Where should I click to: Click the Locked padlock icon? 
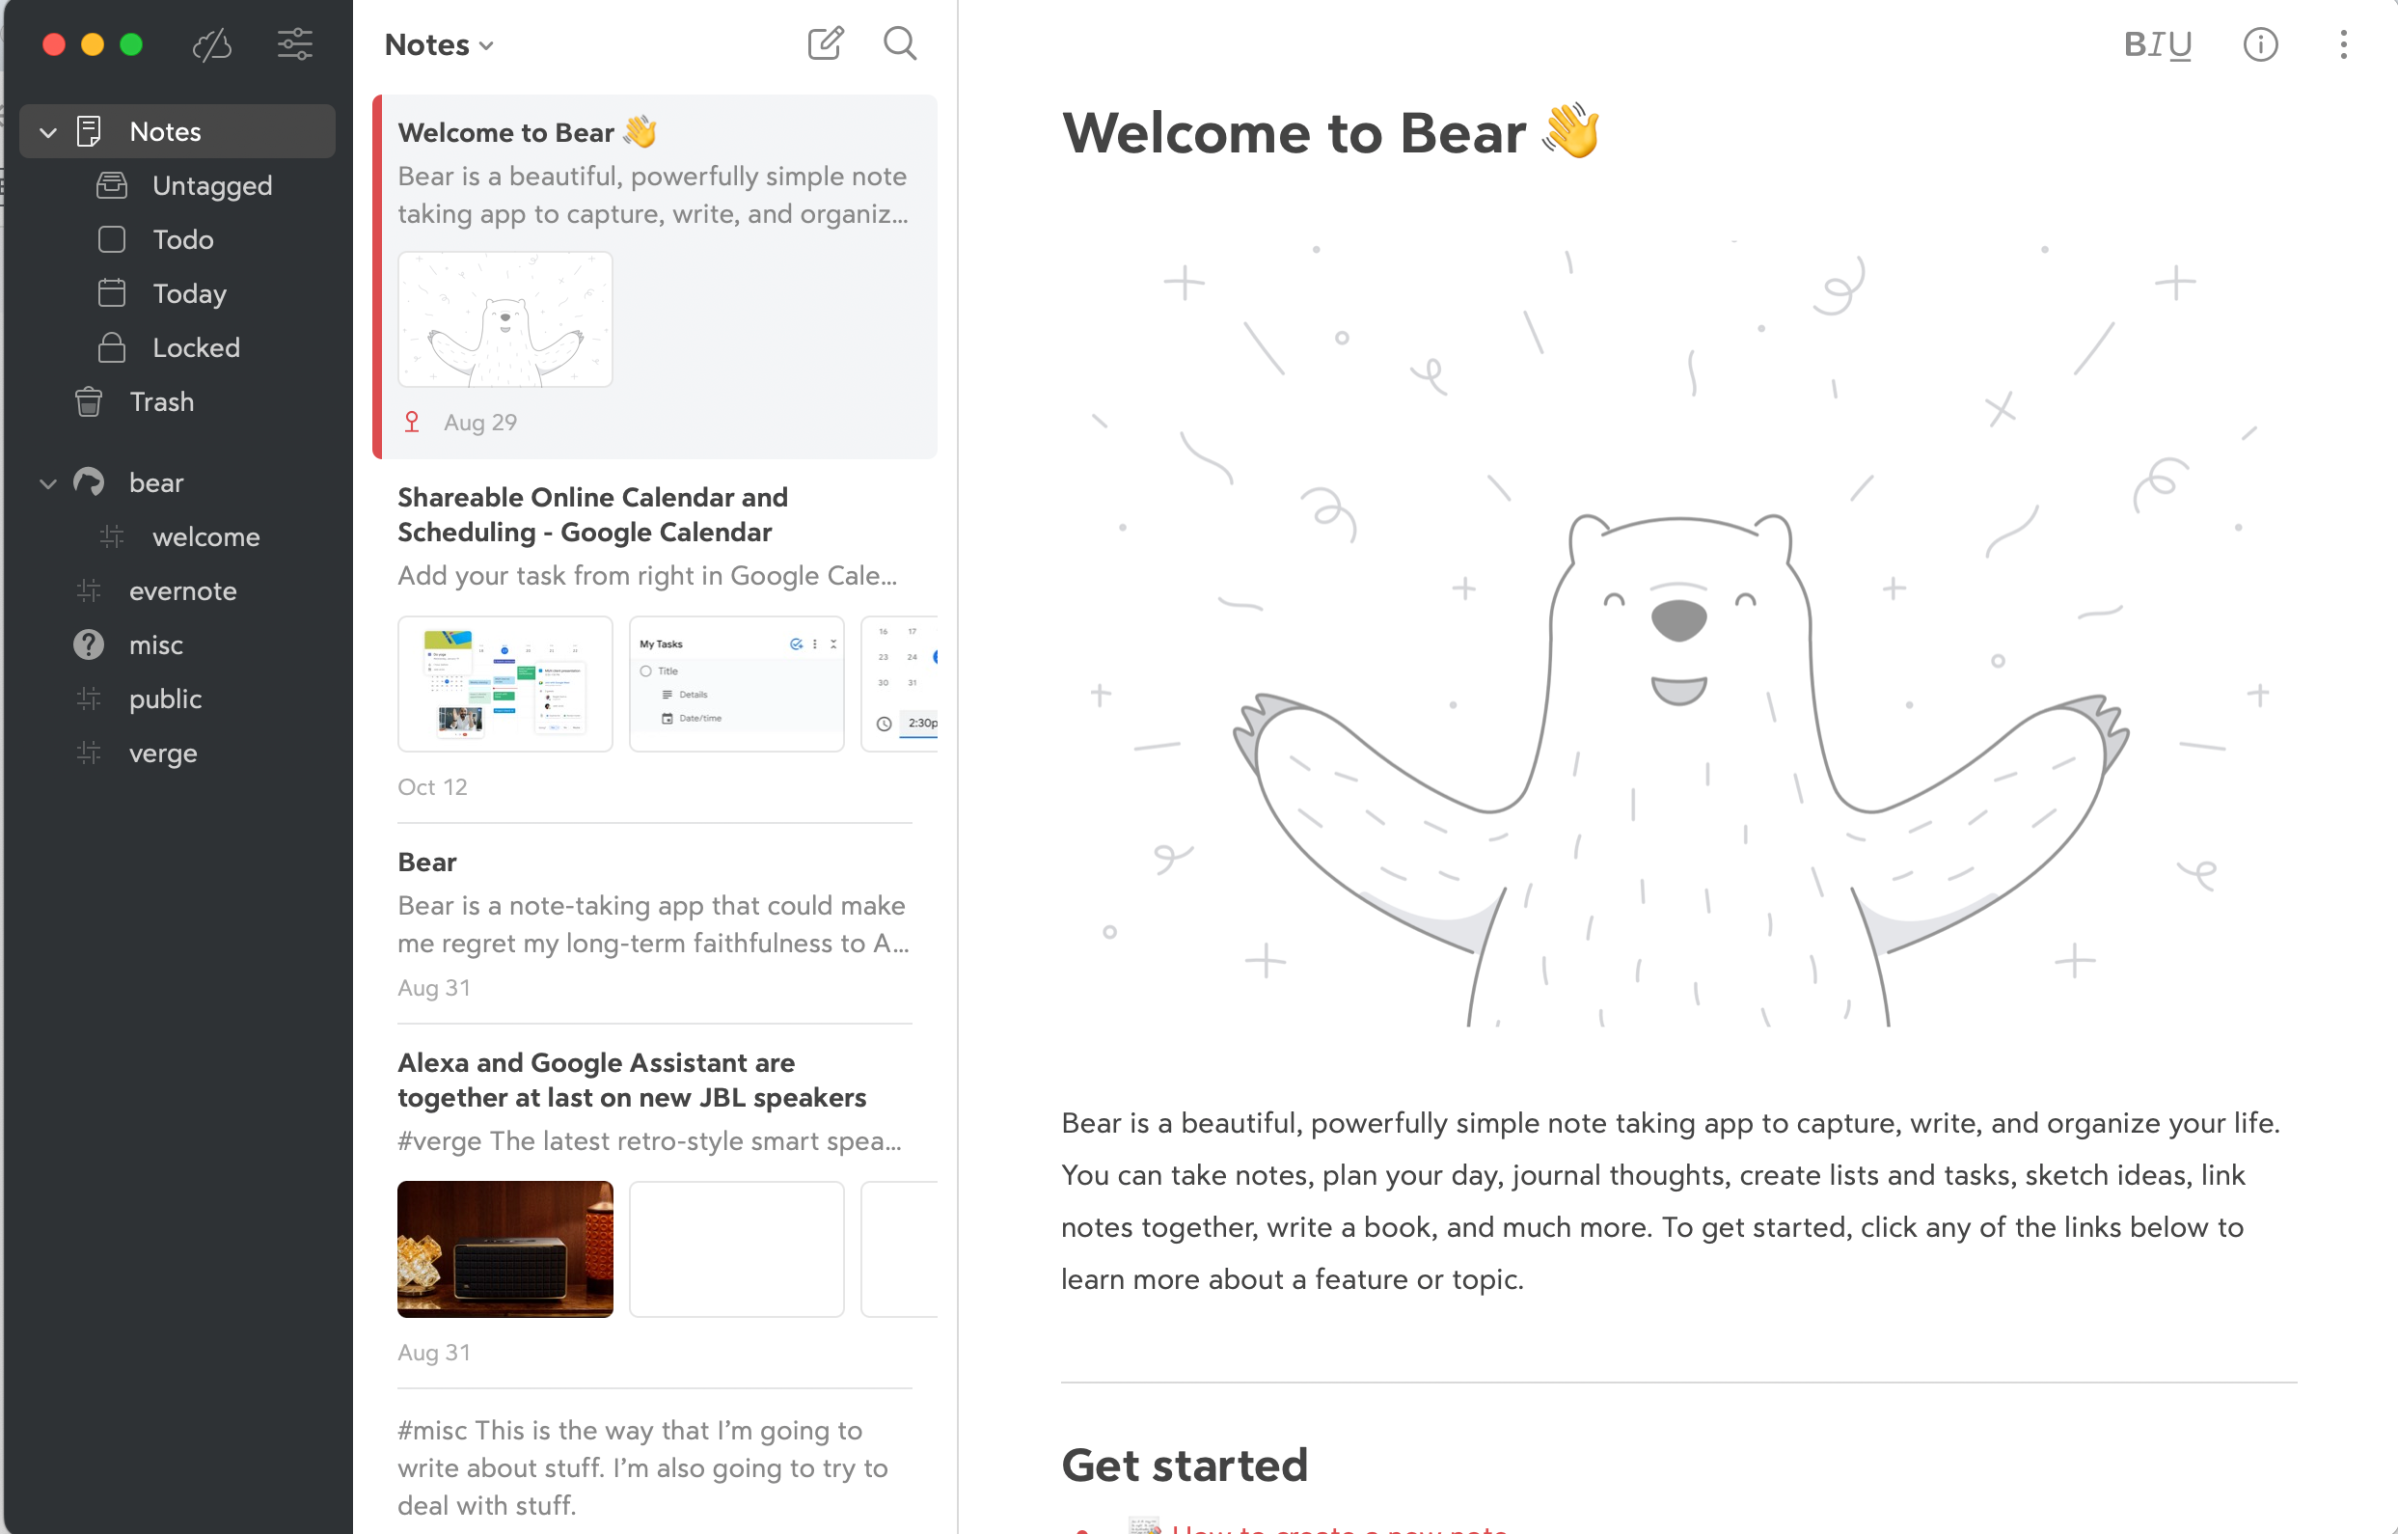coord(112,347)
